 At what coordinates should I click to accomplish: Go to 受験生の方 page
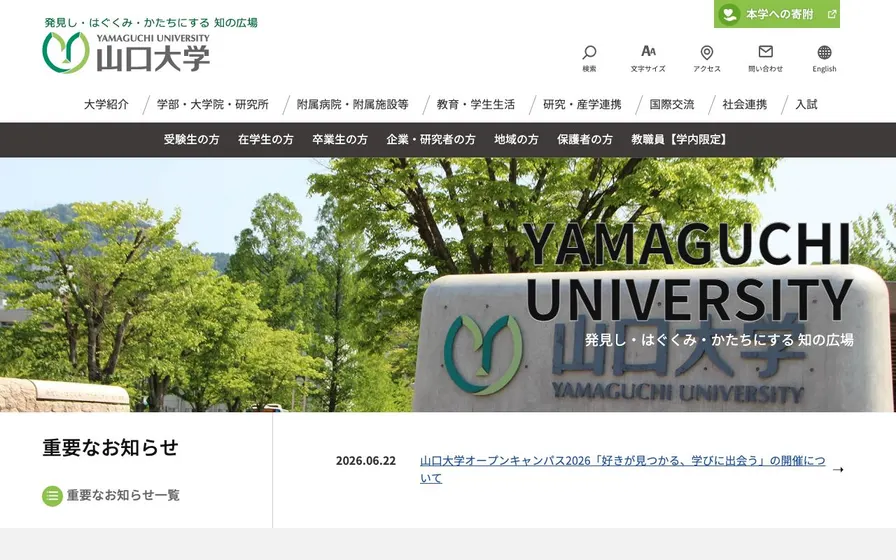(191, 139)
